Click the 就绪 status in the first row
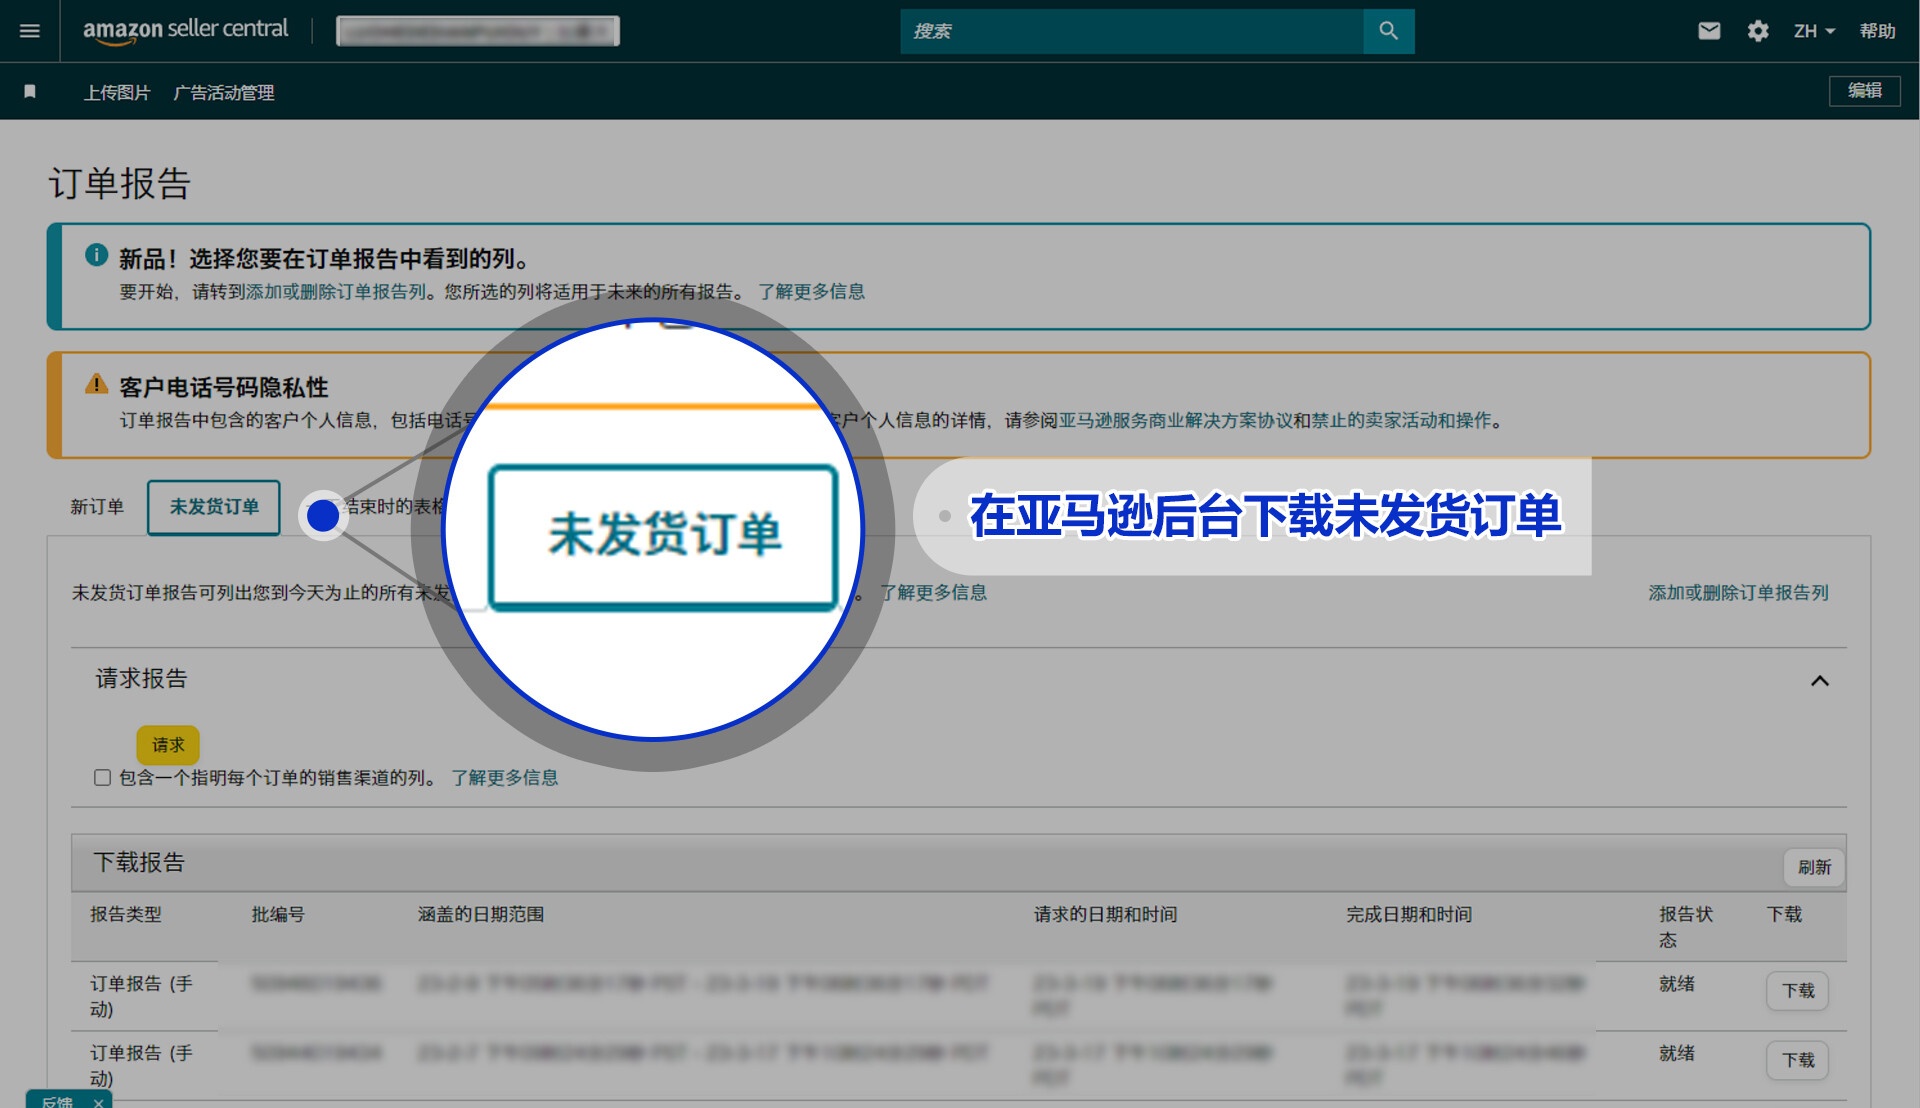This screenshot has height=1108, width=1920. (x=1677, y=983)
